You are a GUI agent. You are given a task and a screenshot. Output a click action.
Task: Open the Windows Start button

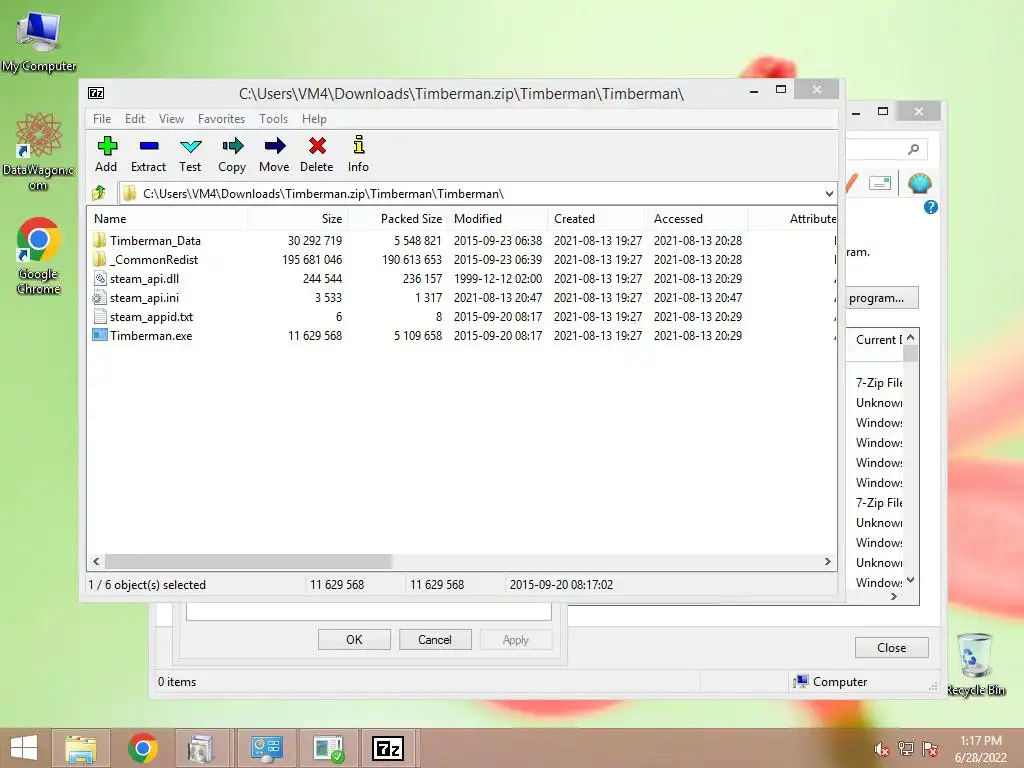[x=24, y=748]
